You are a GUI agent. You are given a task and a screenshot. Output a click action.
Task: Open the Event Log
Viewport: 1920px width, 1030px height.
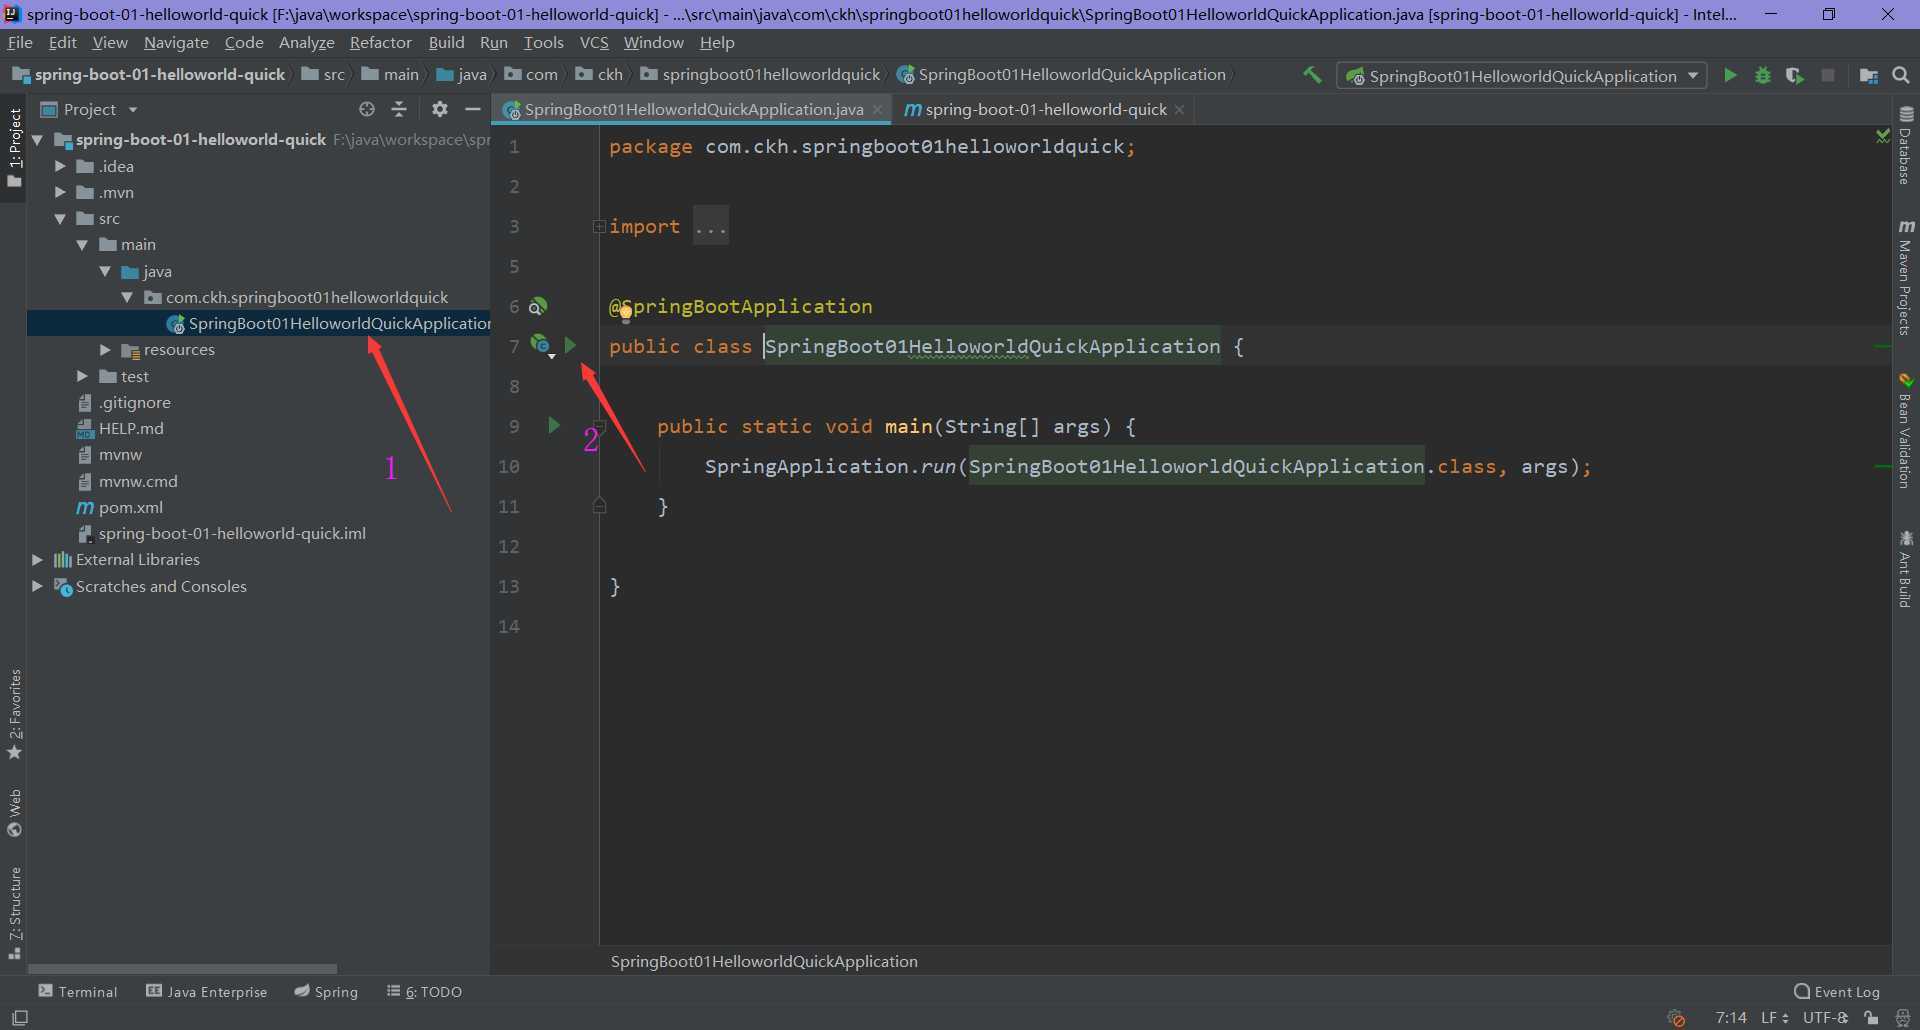pyautogui.click(x=1837, y=992)
